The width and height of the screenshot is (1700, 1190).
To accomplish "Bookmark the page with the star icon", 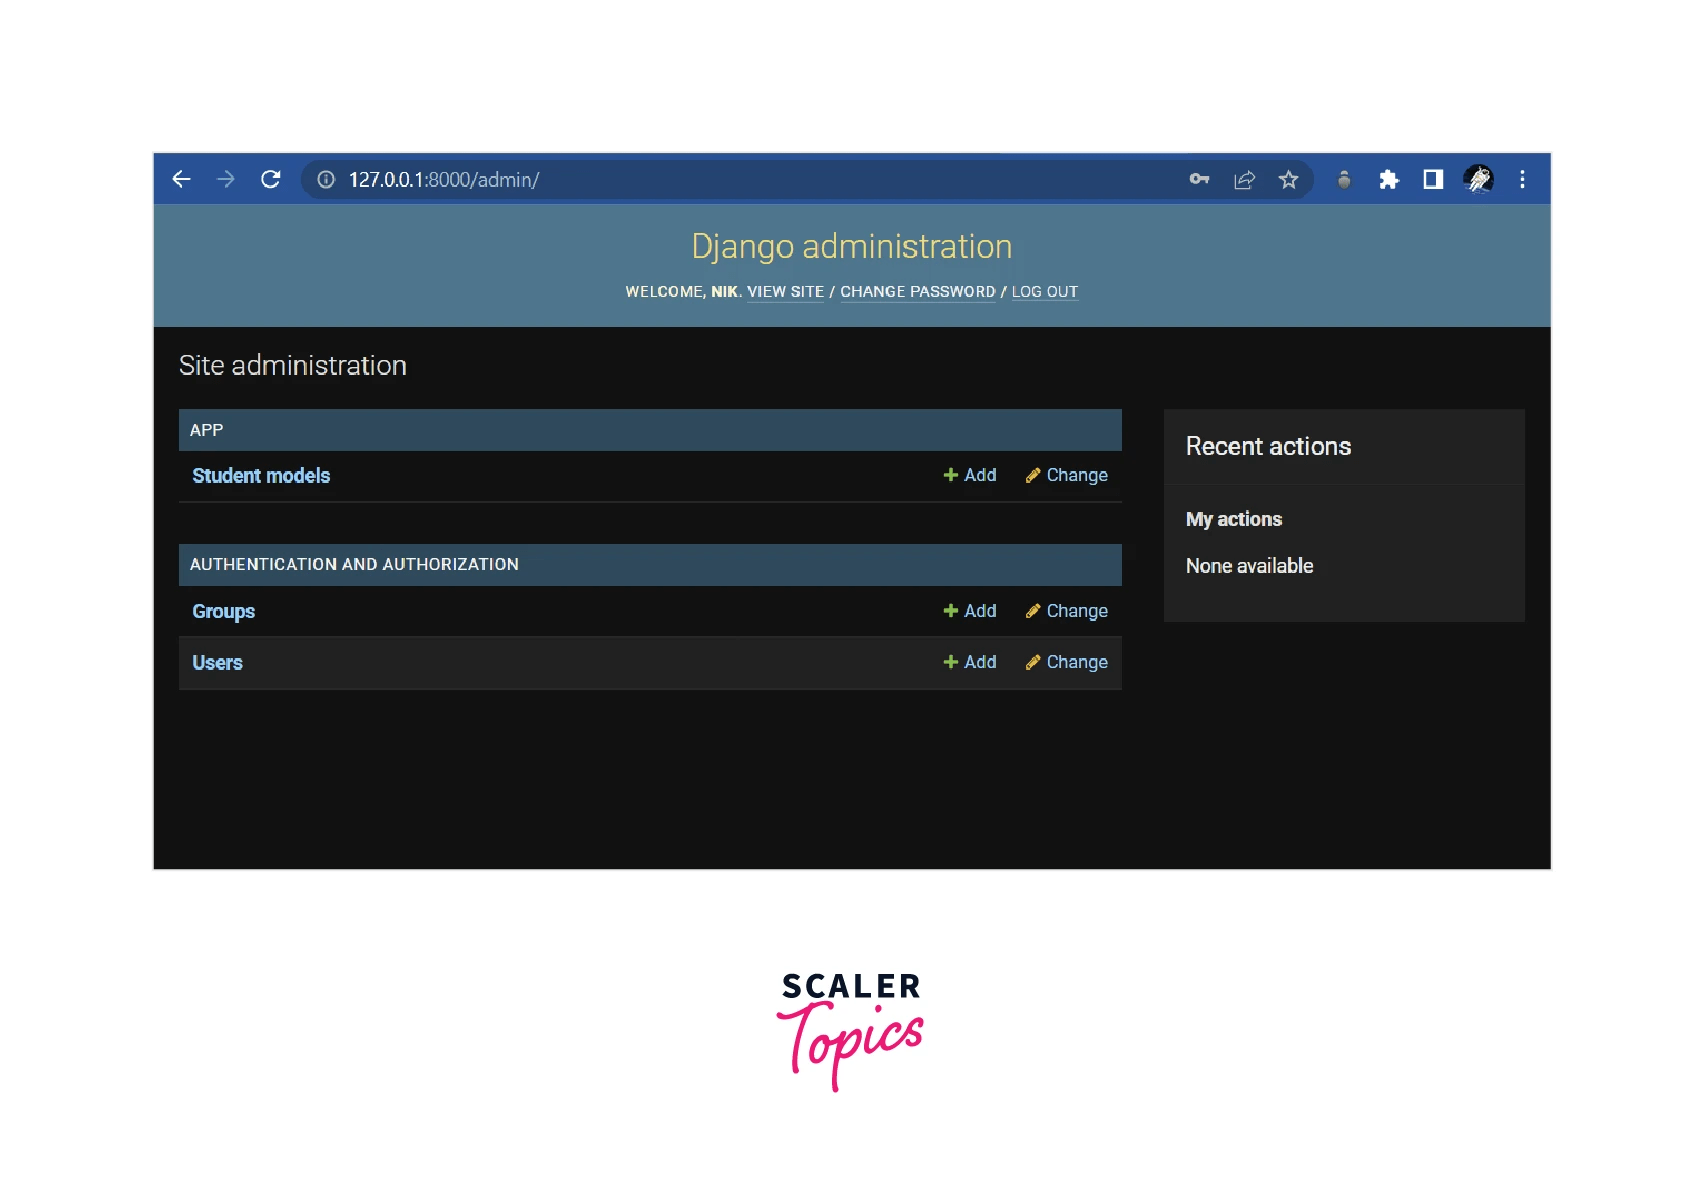I will click(x=1288, y=179).
